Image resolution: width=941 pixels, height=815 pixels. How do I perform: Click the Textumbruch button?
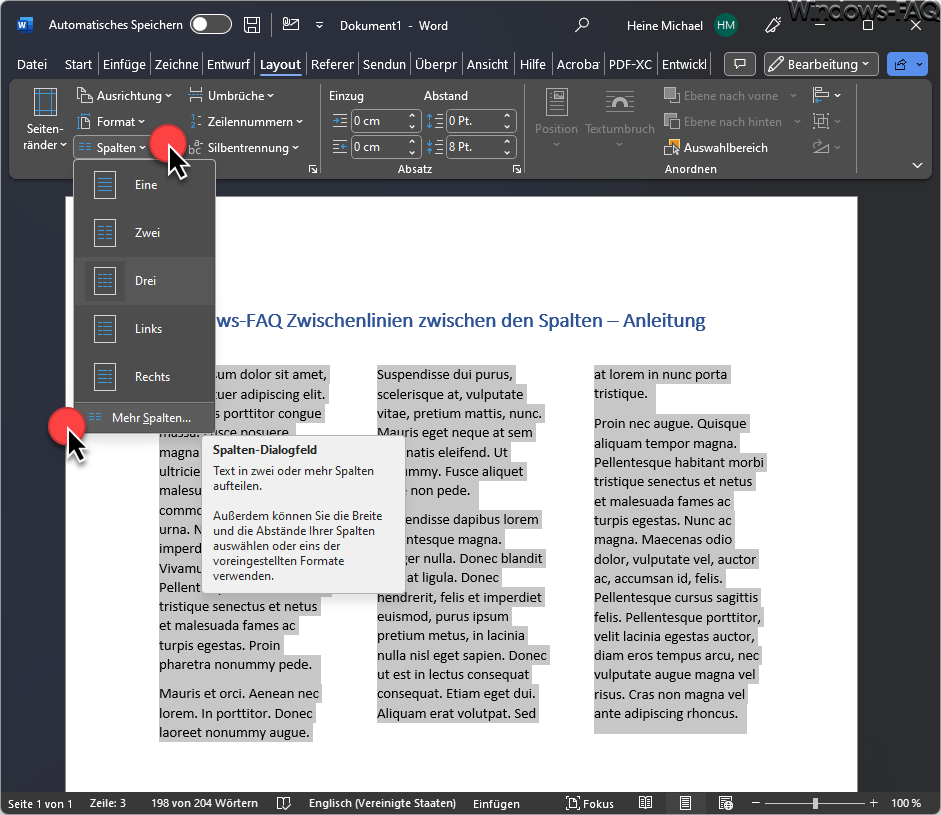coord(619,118)
